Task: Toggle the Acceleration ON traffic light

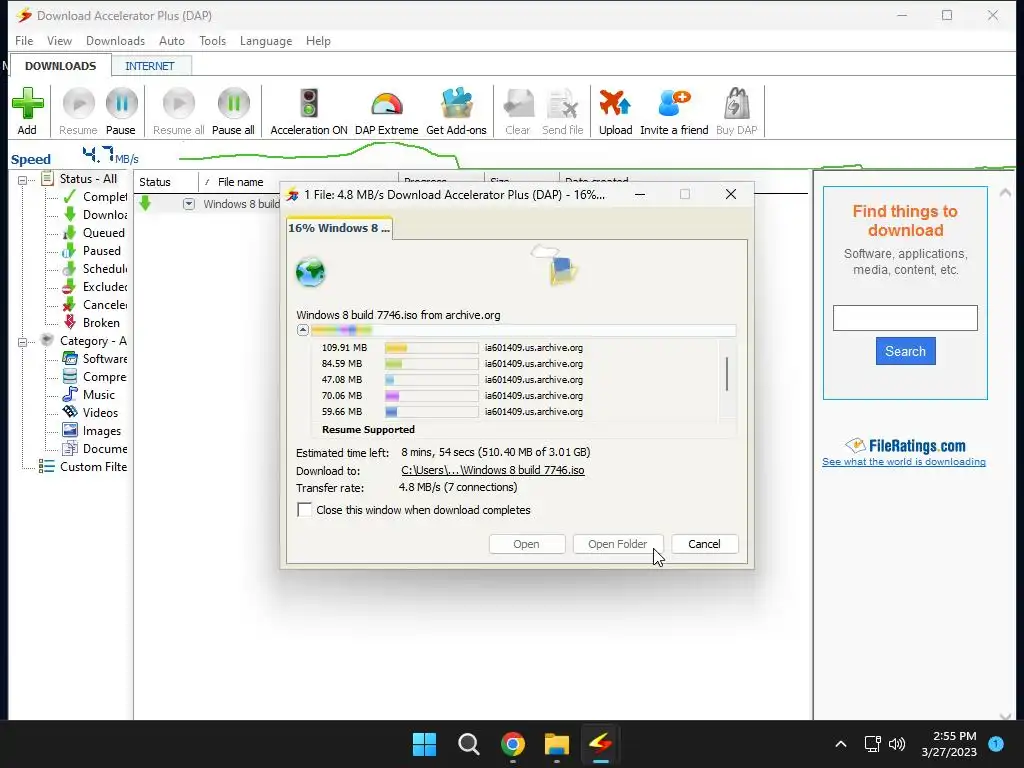Action: coord(309,104)
